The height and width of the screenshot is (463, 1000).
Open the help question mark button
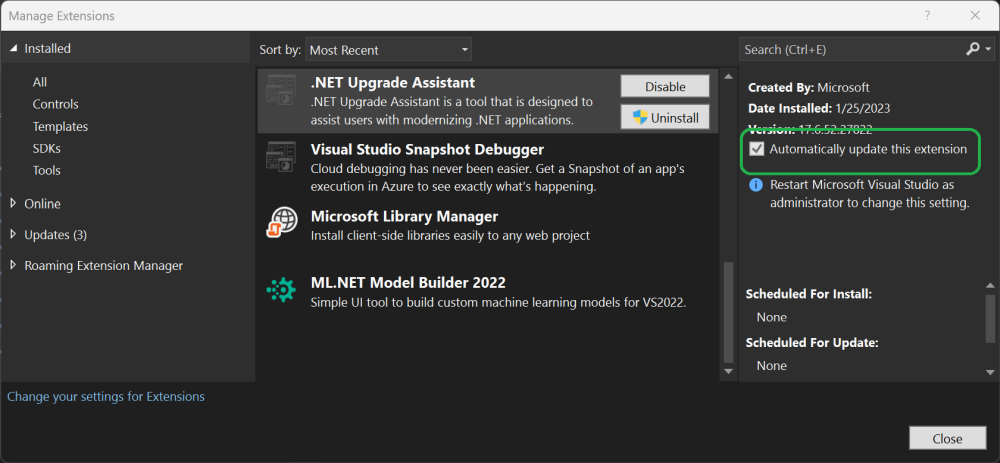(x=928, y=15)
